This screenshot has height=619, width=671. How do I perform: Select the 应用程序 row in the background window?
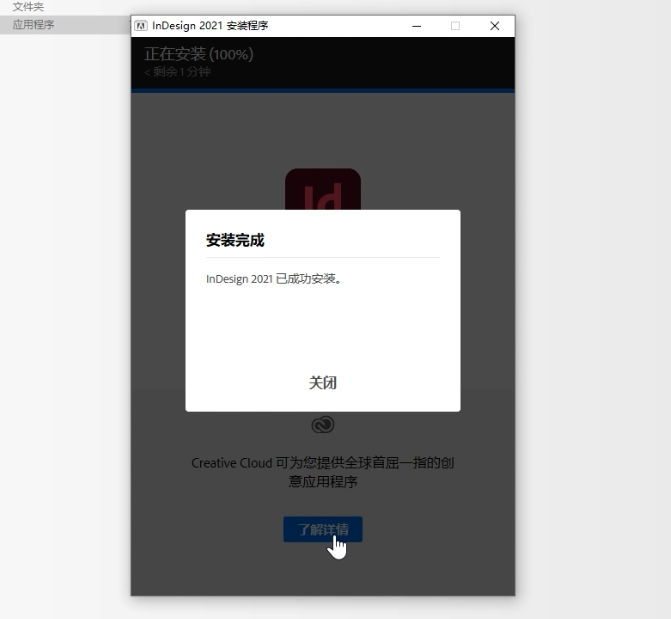[x=65, y=25]
